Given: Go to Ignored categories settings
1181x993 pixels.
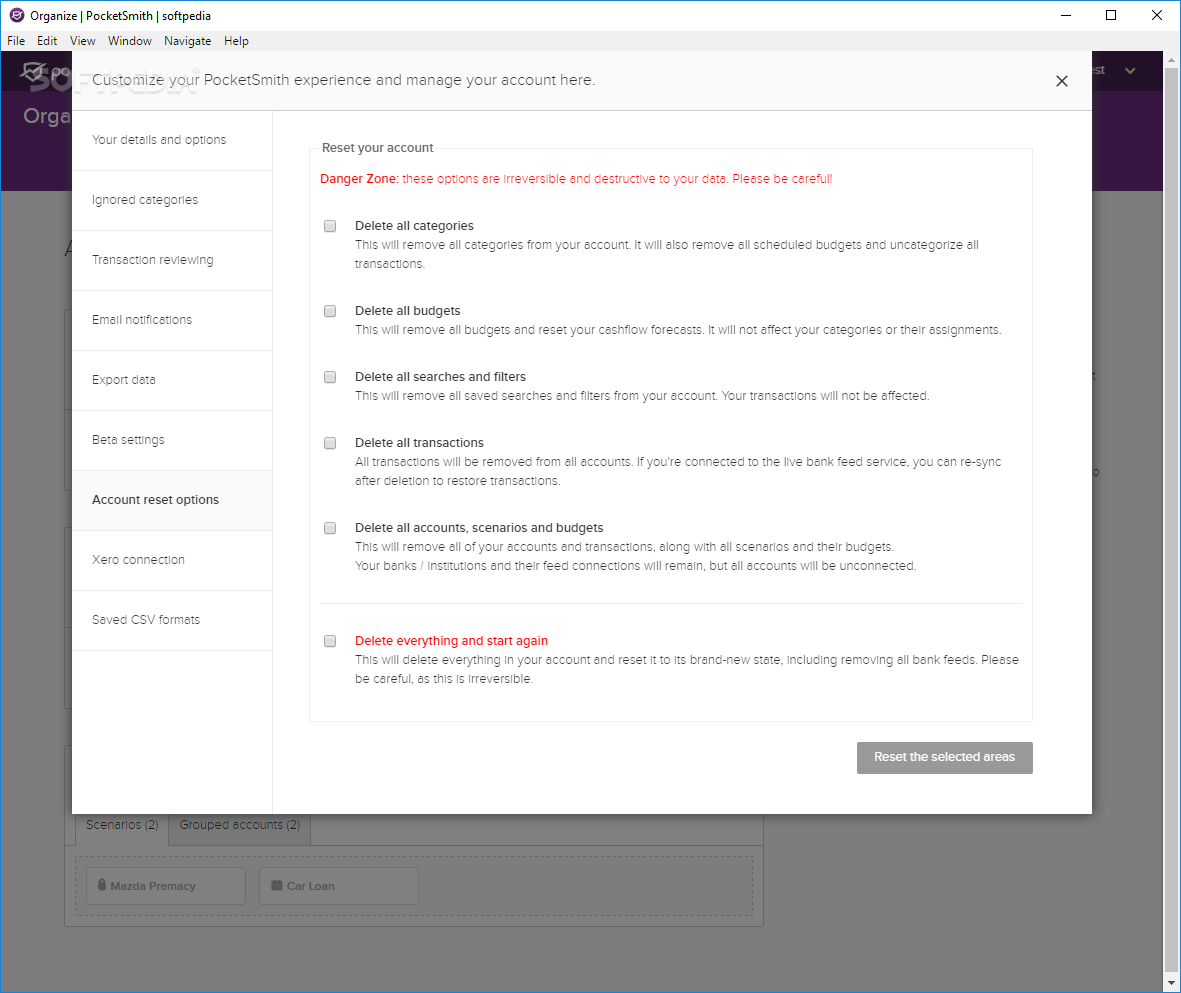Looking at the screenshot, I should pyautogui.click(x=172, y=200).
